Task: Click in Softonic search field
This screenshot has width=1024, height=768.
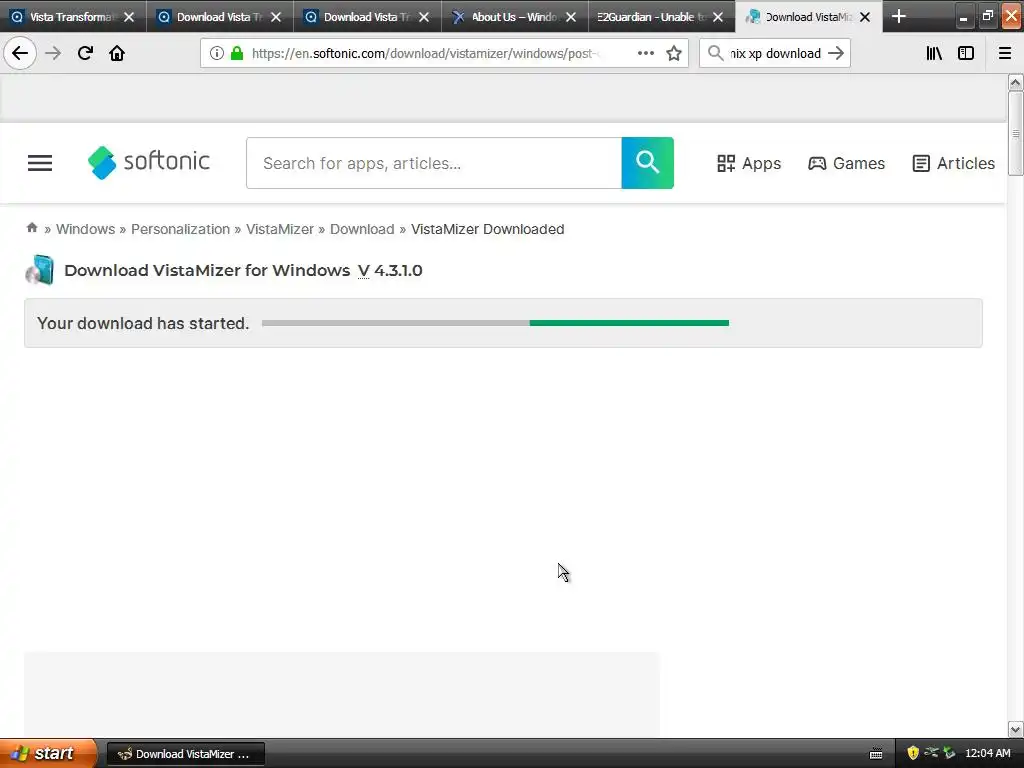Action: pos(434,163)
